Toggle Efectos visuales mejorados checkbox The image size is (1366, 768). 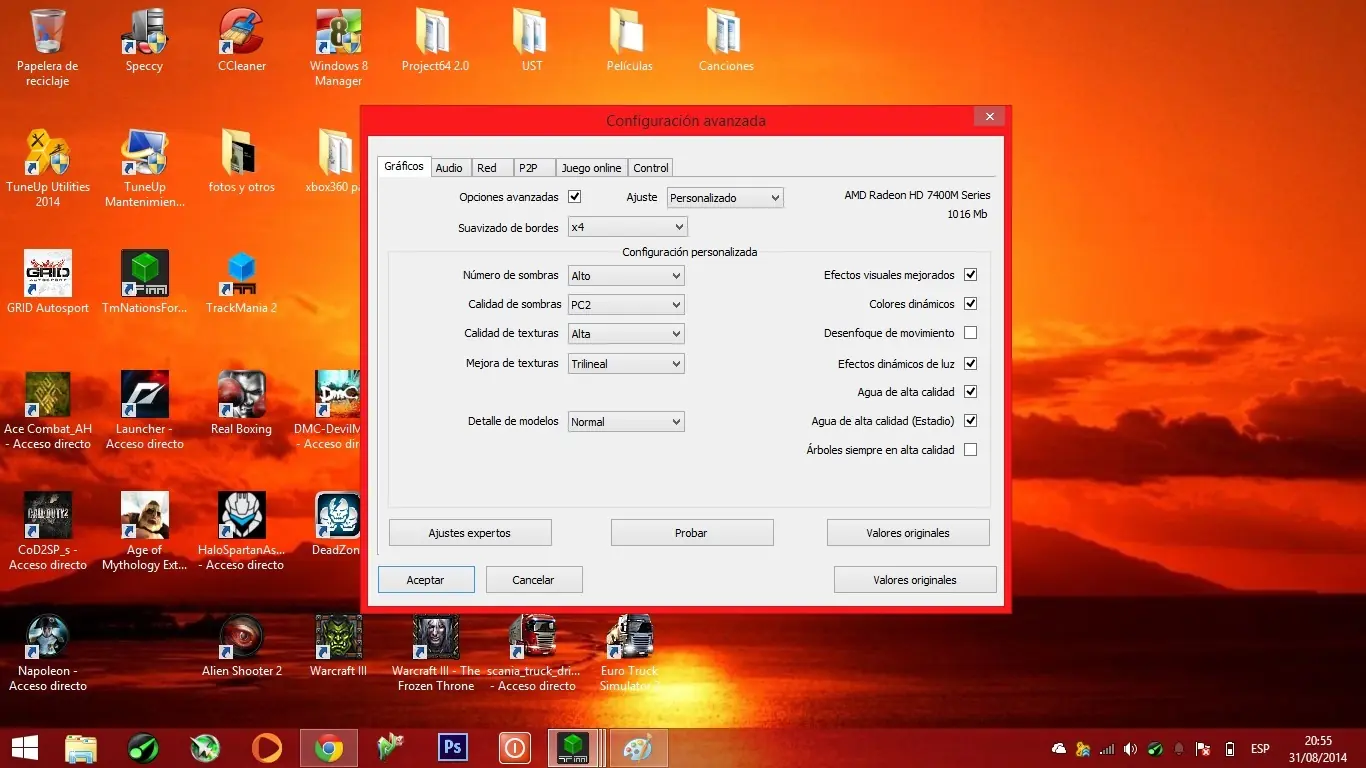[x=970, y=275]
